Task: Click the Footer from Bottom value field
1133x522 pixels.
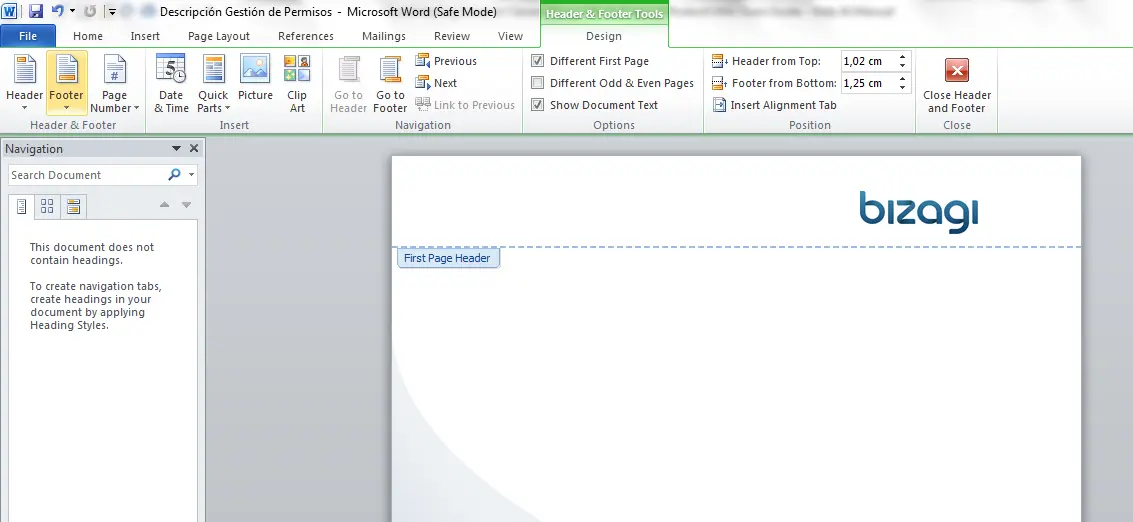Action: pos(868,83)
